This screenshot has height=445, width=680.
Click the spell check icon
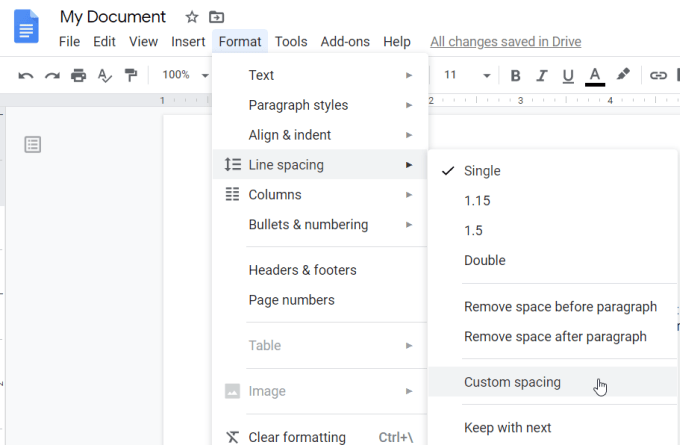tap(104, 75)
